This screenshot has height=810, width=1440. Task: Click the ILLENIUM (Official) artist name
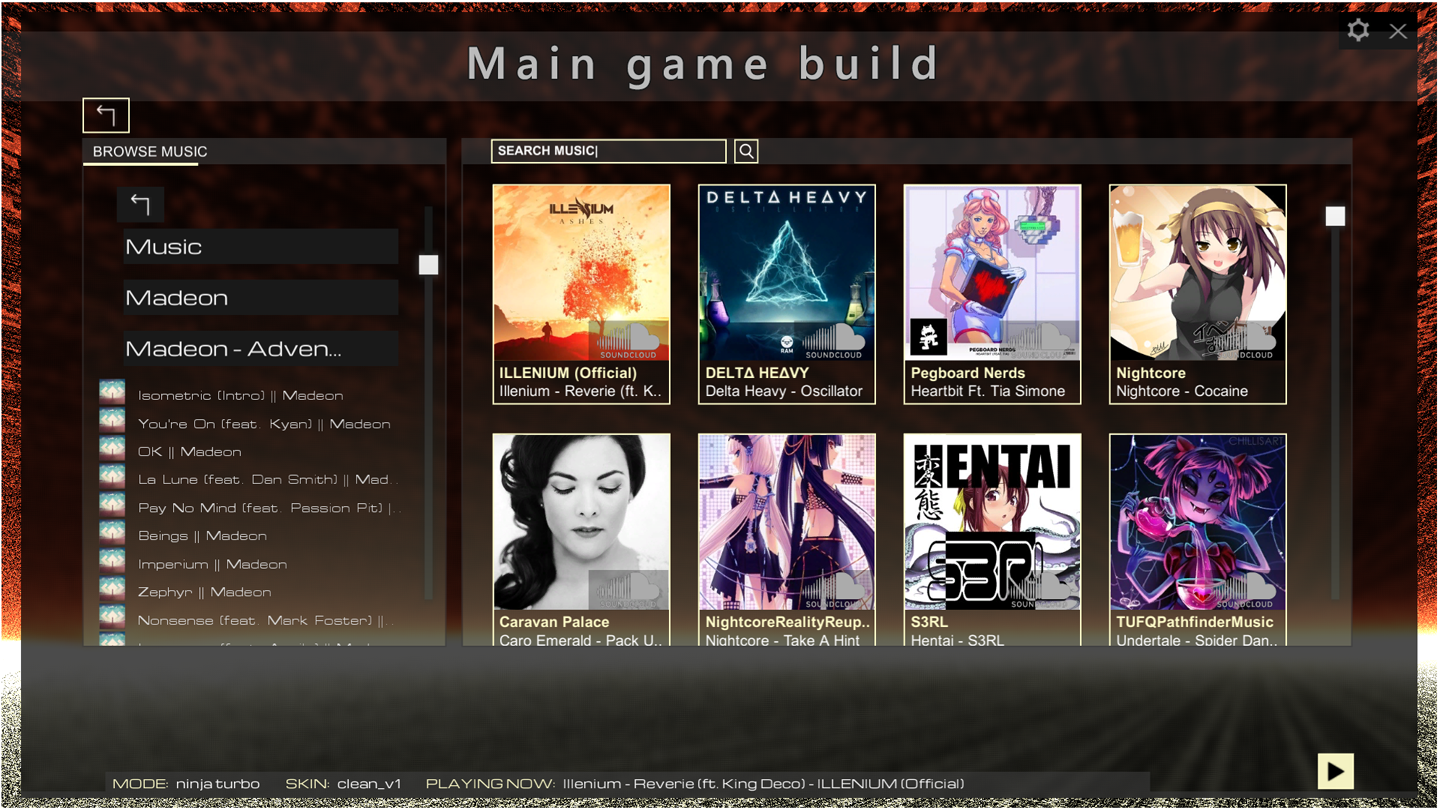[x=568, y=373]
